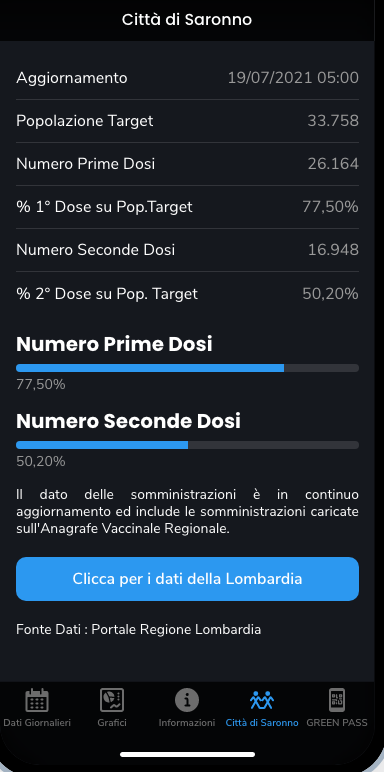Tap the Numero Prime Dosi 26.164 row
The image size is (384, 772).
pyautogui.click(x=188, y=164)
